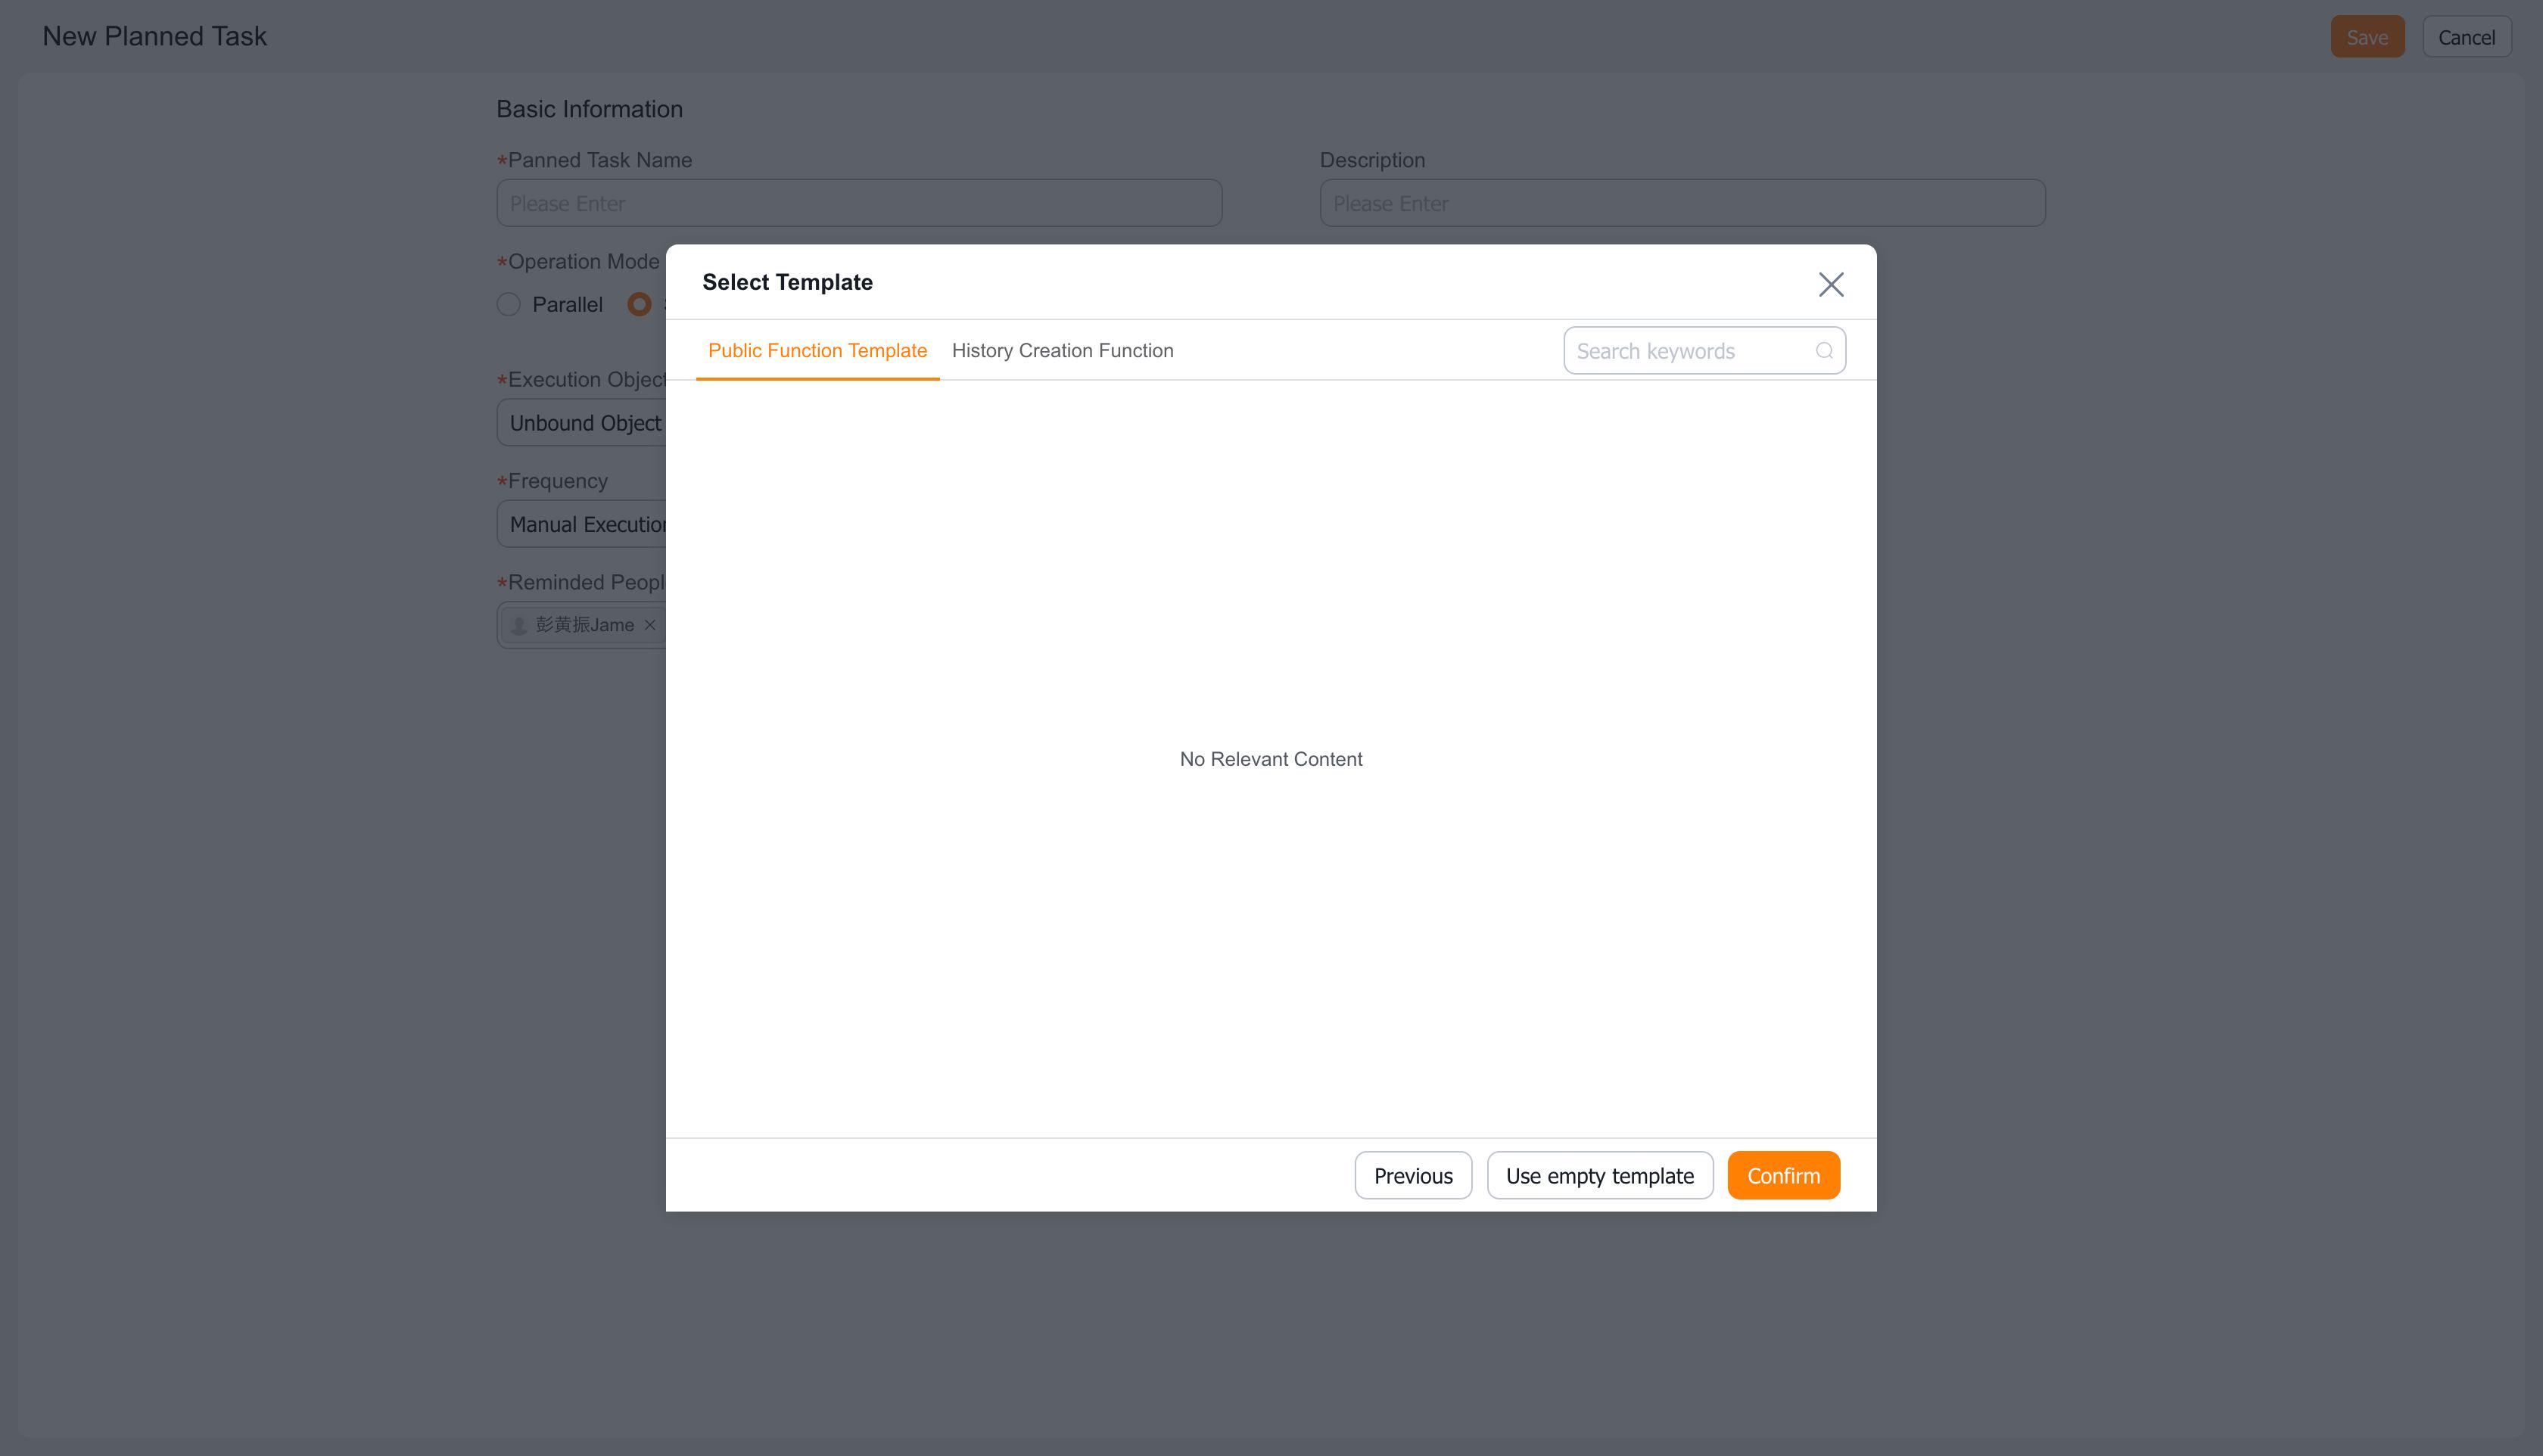Viewport: 2543px width, 1456px height.
Task: Confirm the template selection
Action: 1783,1175
